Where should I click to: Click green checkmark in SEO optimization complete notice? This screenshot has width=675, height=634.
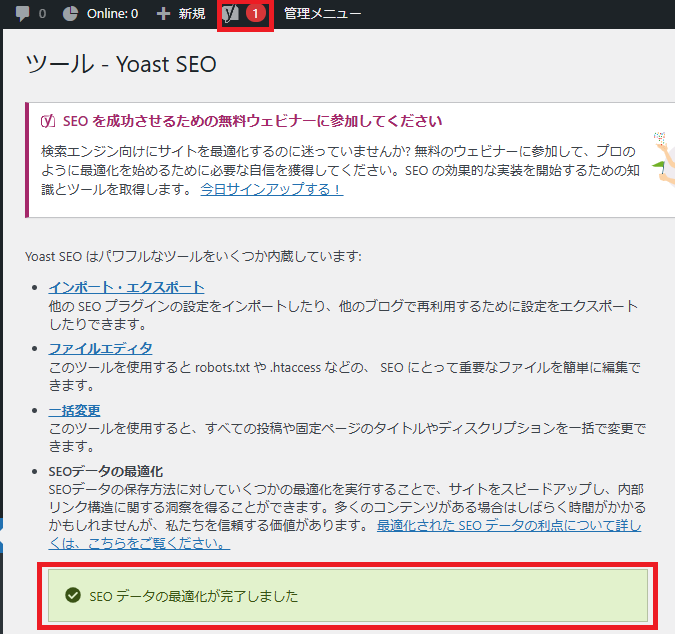[x=73, y=595]
